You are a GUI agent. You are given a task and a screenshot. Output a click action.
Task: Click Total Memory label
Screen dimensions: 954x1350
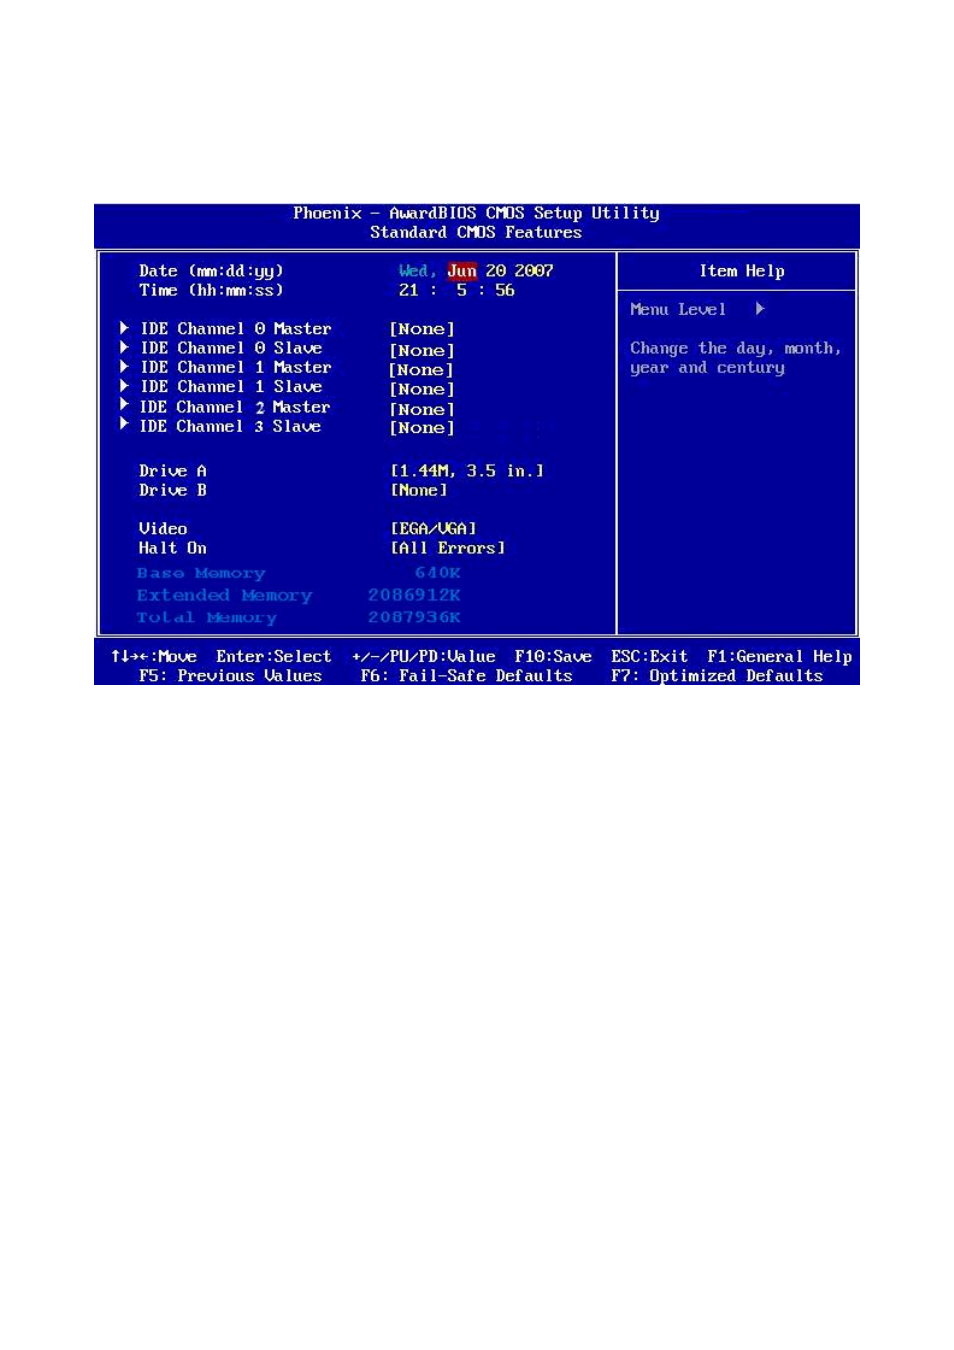pyautogui.click(x=207, y=618)
